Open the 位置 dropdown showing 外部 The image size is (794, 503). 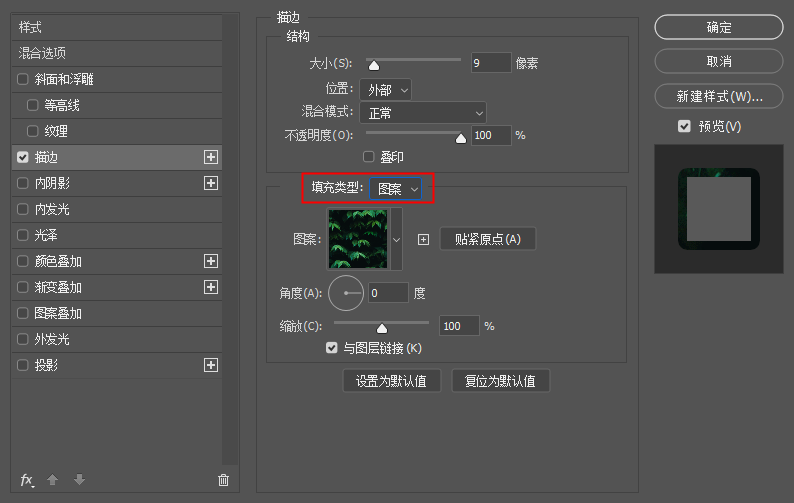385,90
